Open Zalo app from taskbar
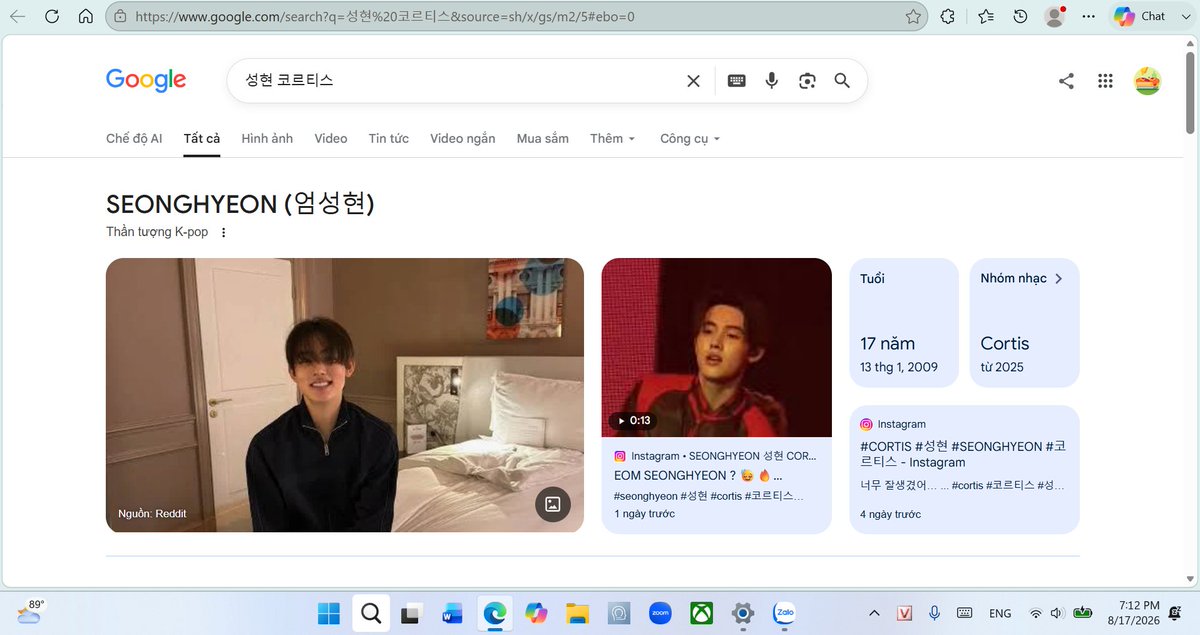Screen dimensions: 1200x635 click(x=784, y=613)
